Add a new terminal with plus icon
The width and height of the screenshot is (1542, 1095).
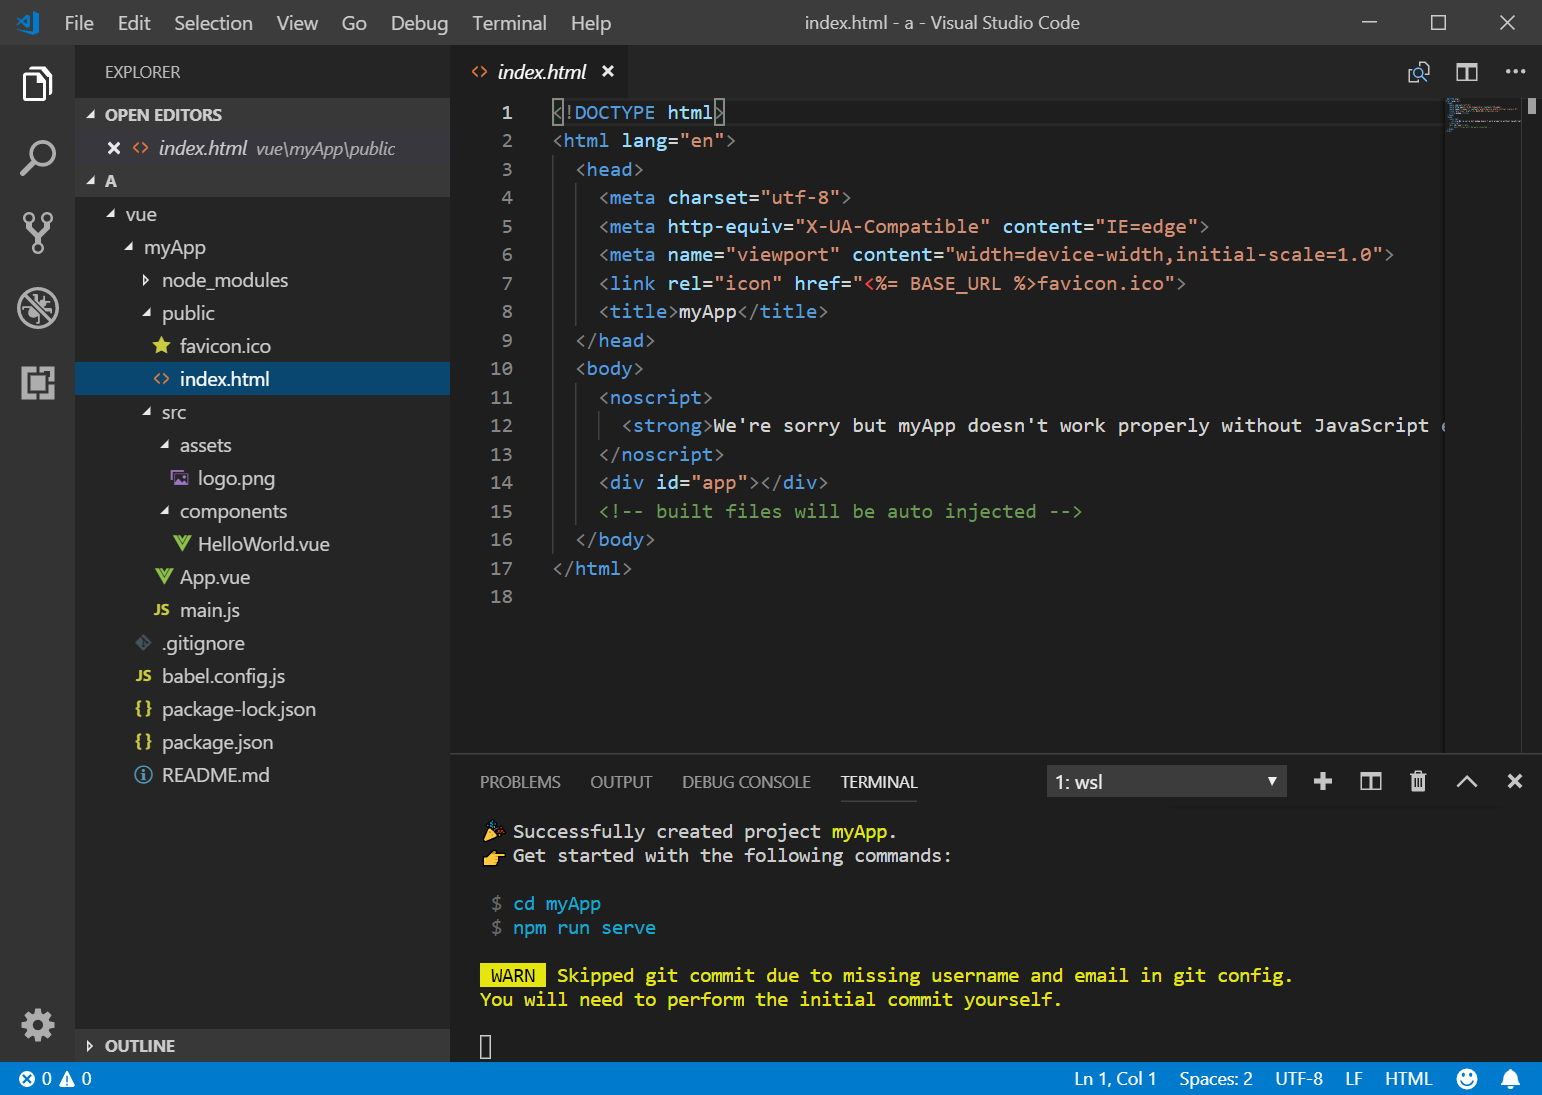pyautogui.click(x=1322, y=782)
